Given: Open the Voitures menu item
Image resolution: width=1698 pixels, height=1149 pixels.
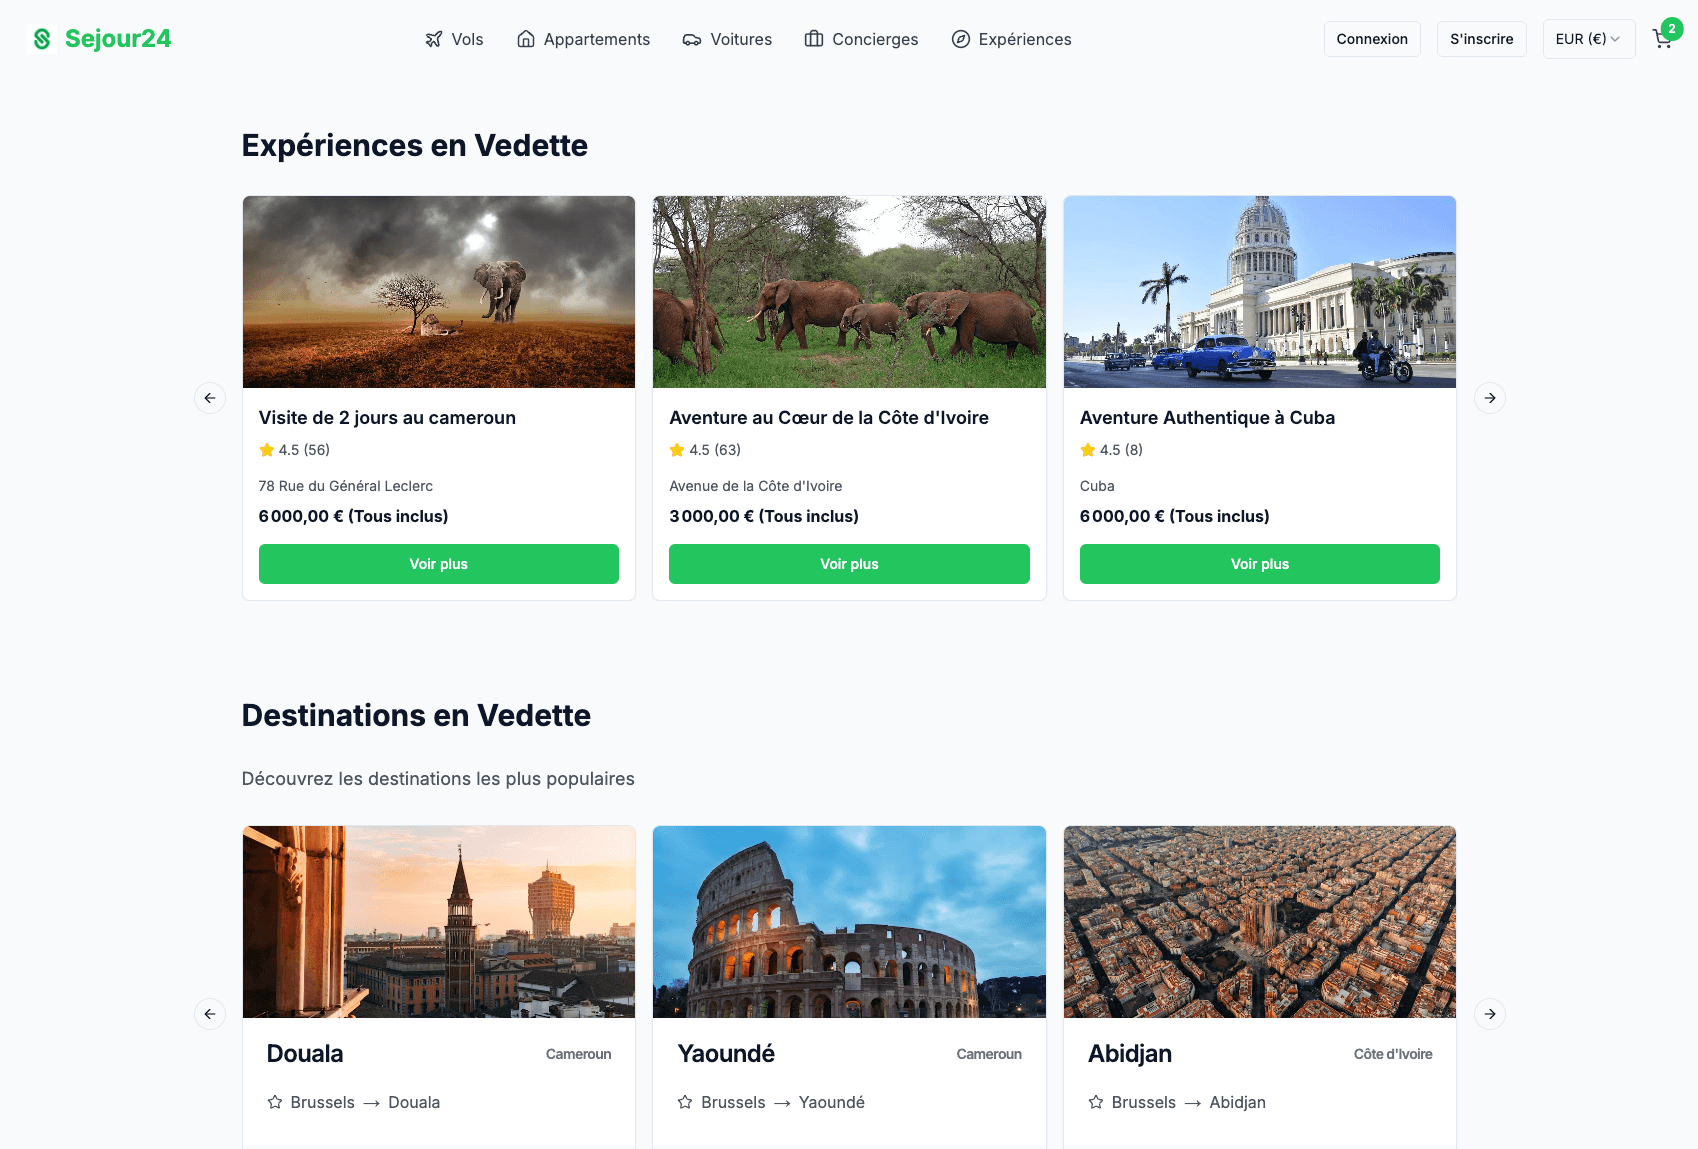Looking at the screenshot, I should click(x=727, y=39).
